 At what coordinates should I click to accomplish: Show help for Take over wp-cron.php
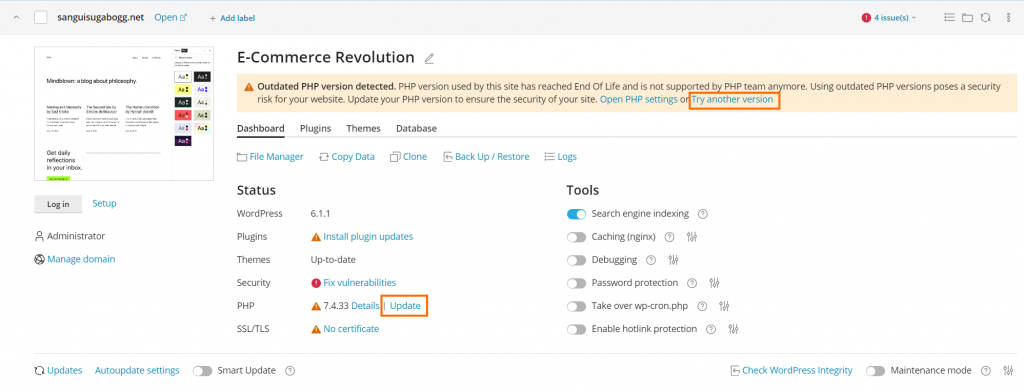click(702, 305)
